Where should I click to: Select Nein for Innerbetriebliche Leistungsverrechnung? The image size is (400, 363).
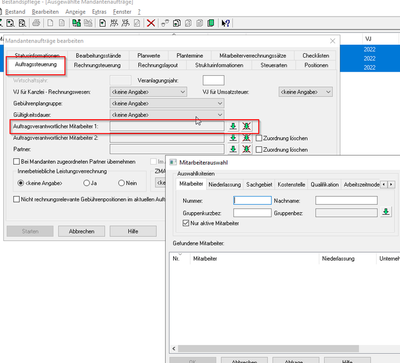point(121,183)
